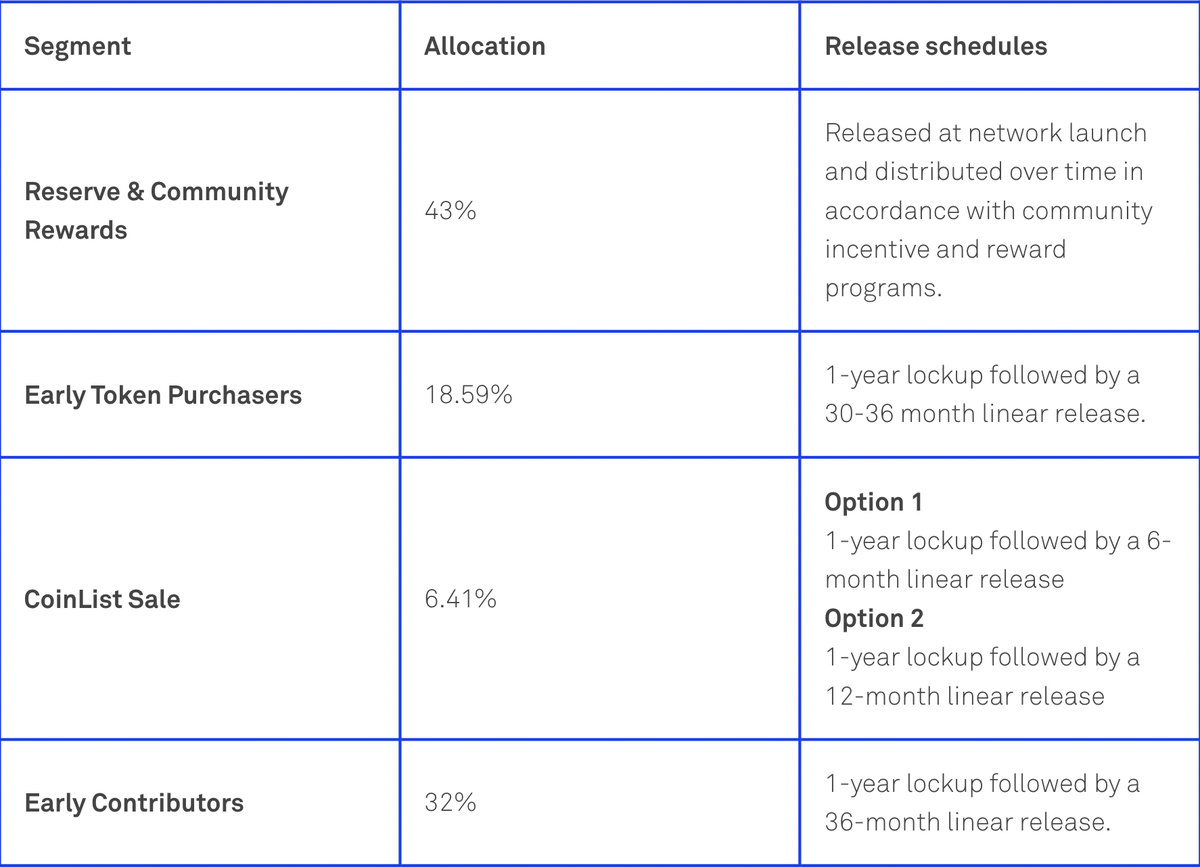Click the Option 2 heading

(874, 619)
